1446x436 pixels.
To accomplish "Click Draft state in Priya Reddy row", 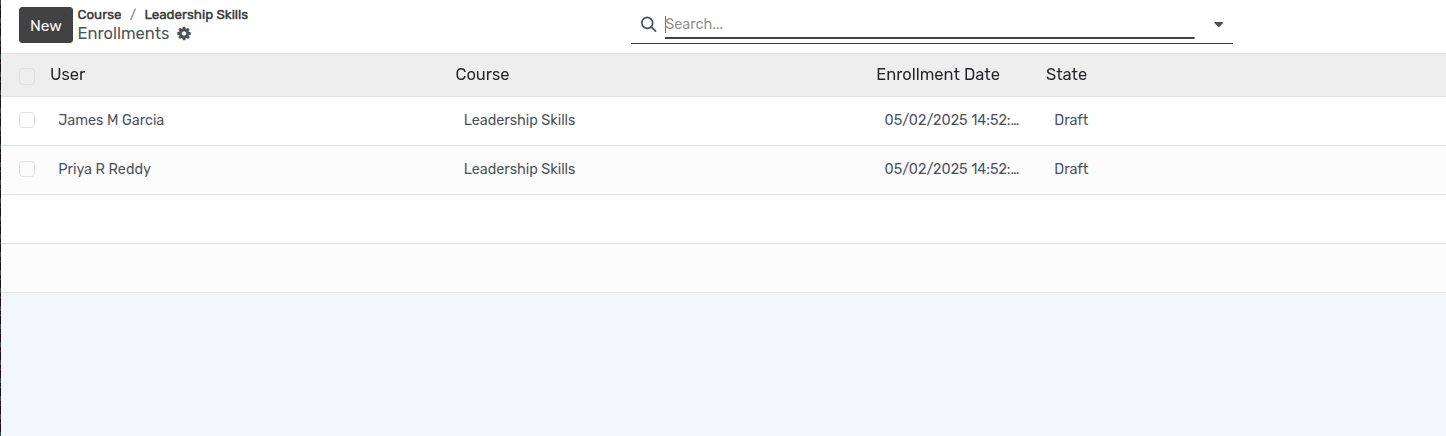I will (x=1071, y=169).
